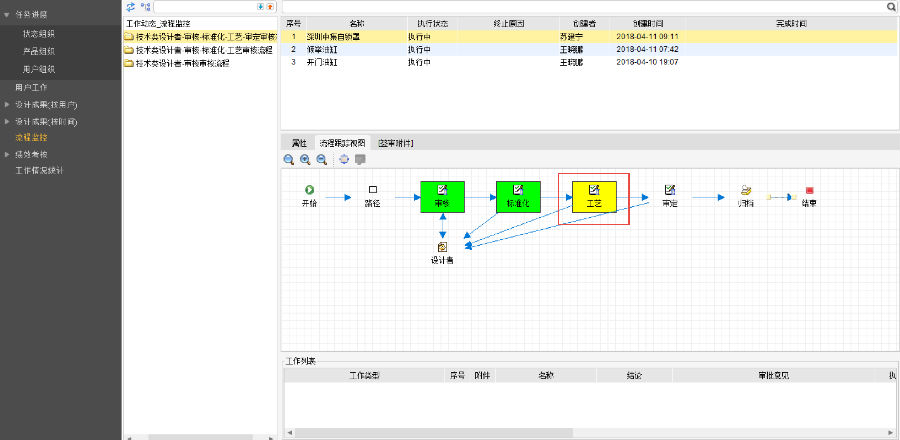The height and width of the screenshot is (440, 900).
Task: Open 产品组织 in sidebar
Action: coord(39,52)
